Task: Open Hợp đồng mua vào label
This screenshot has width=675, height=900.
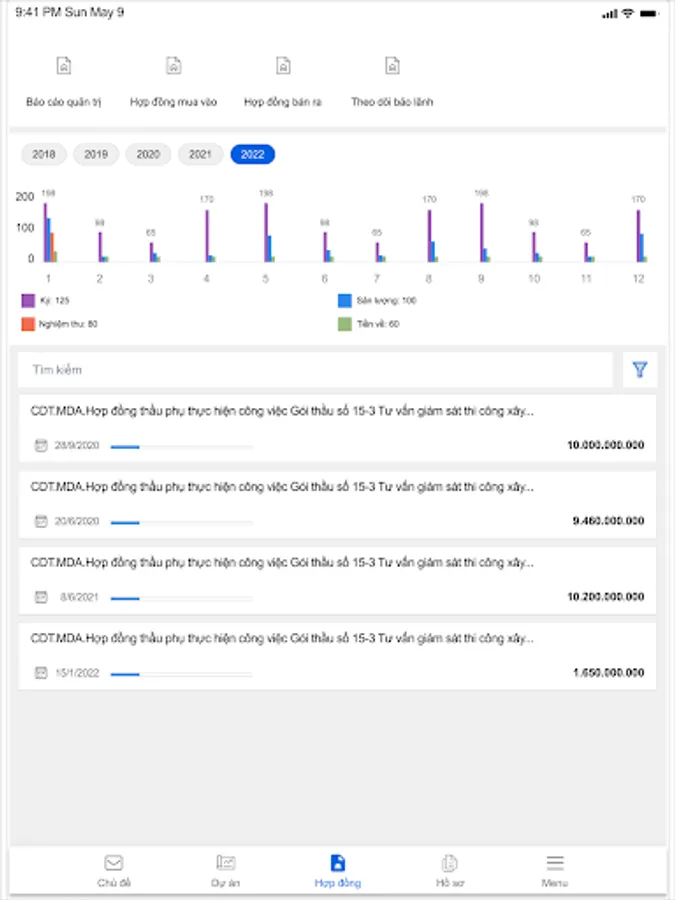Action: [x=173, y=102]
